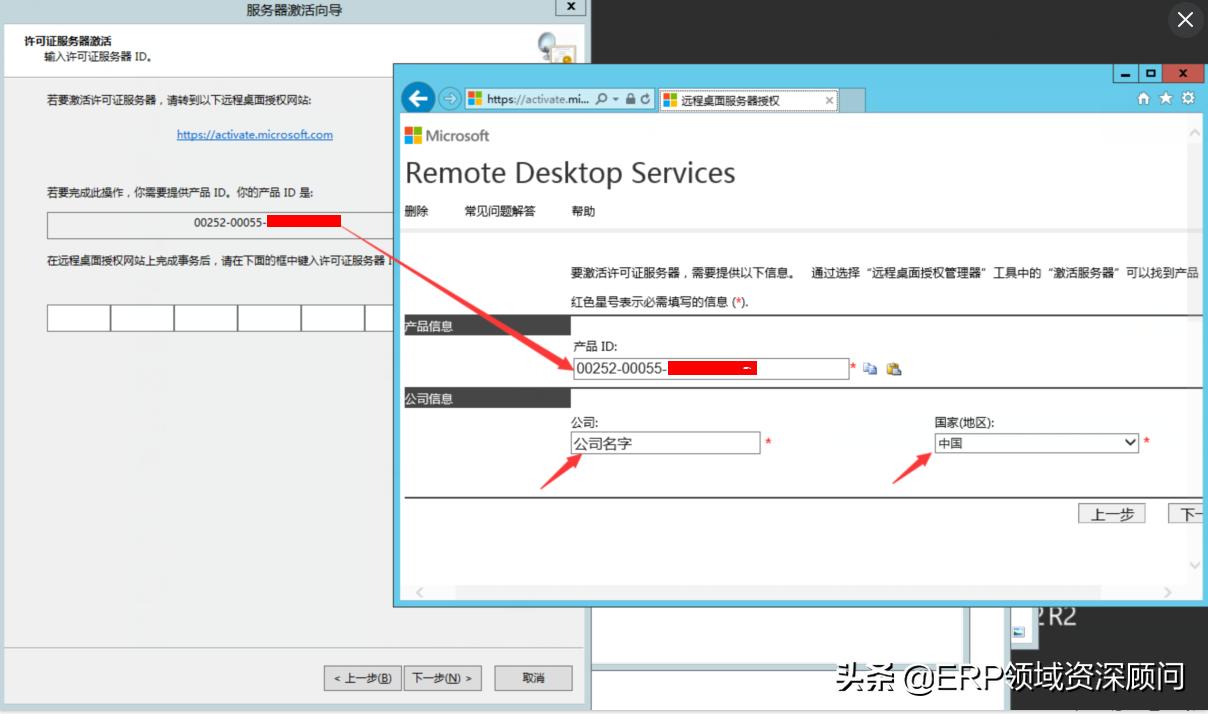This screenshot has width=1208, height=714.
Task: Click the 常见问题解答 menu entry
Action: [500, 211]
